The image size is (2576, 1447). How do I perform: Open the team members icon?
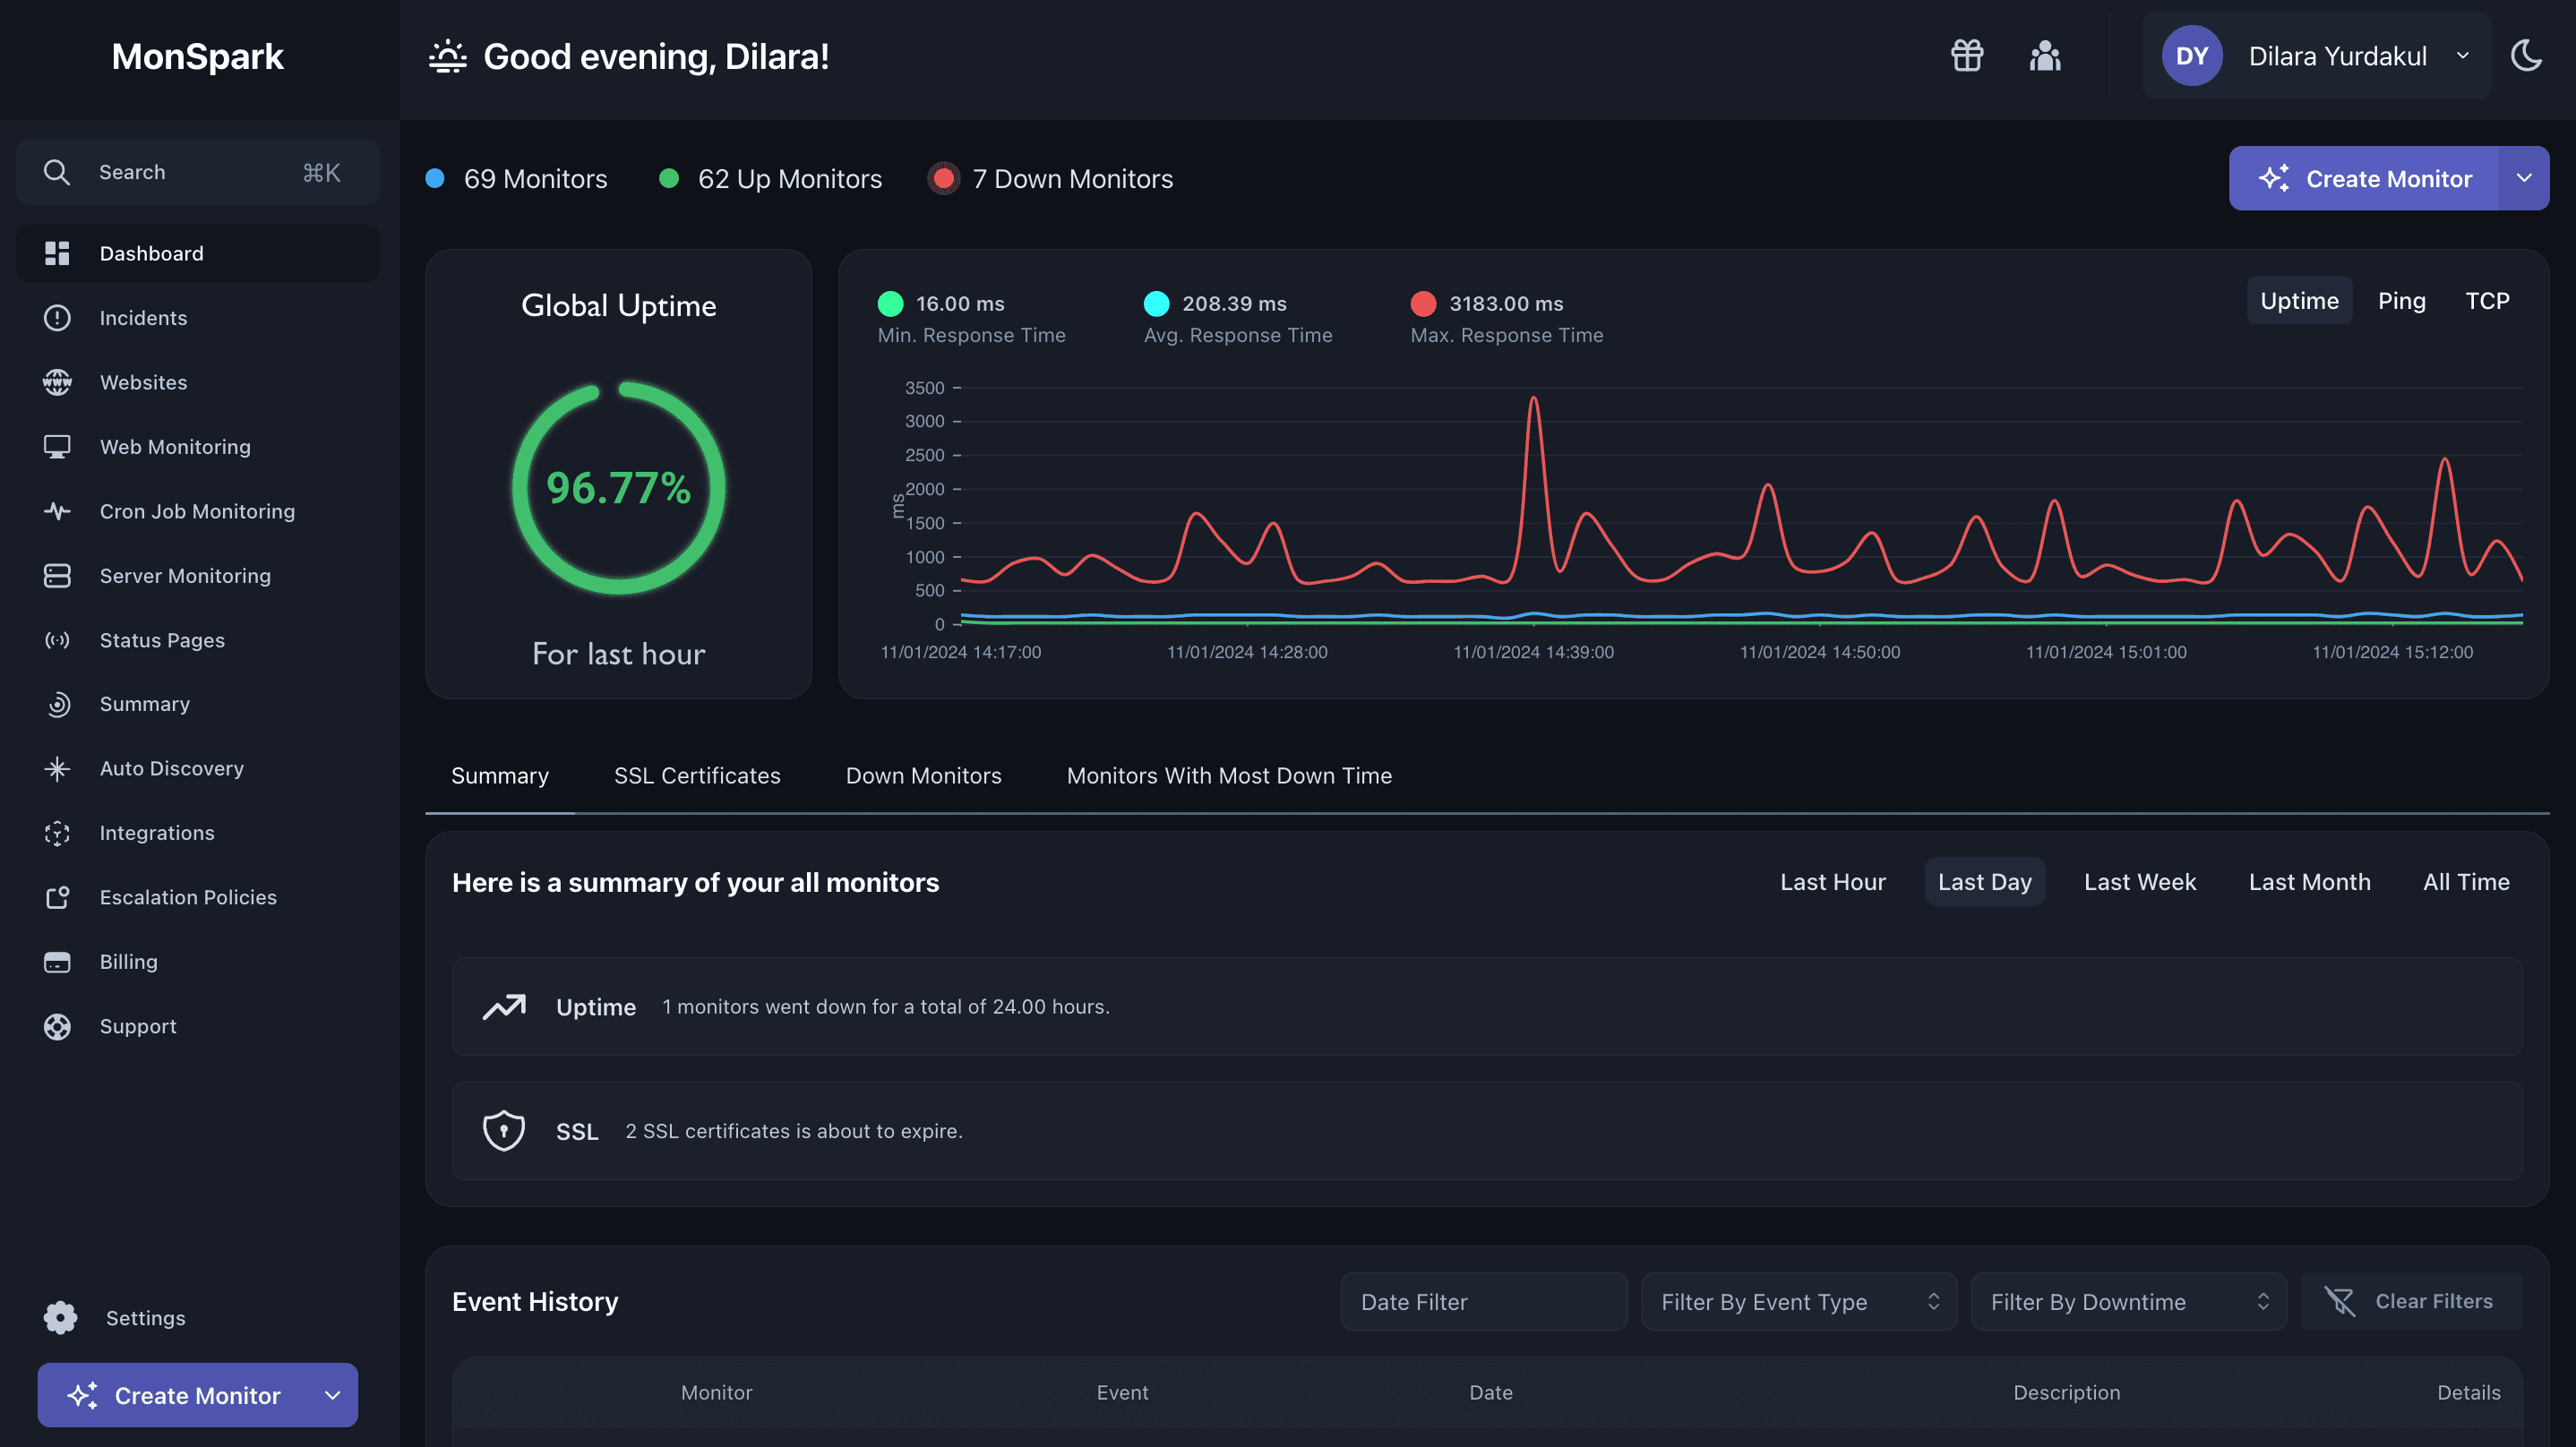tap(2045, 56)
